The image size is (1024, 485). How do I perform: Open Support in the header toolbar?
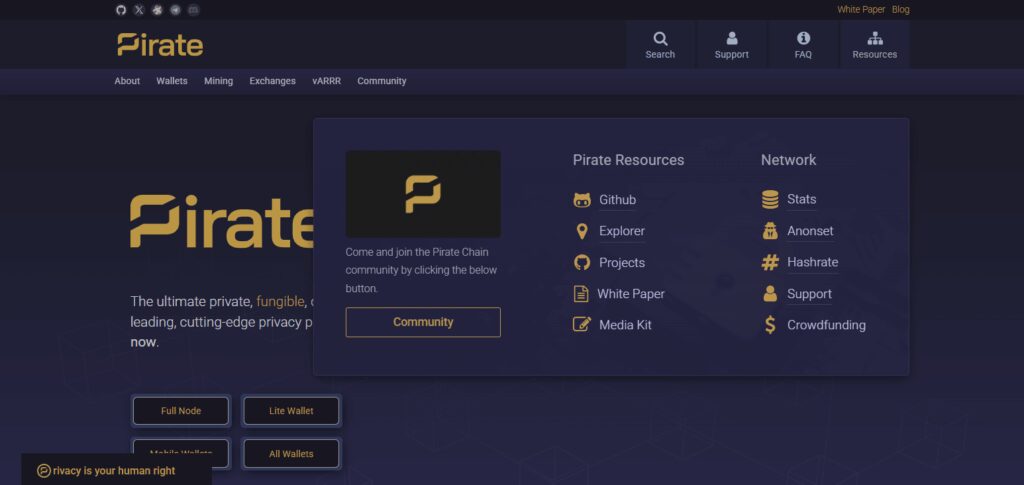pyautogui.click(x=731, y=44)
